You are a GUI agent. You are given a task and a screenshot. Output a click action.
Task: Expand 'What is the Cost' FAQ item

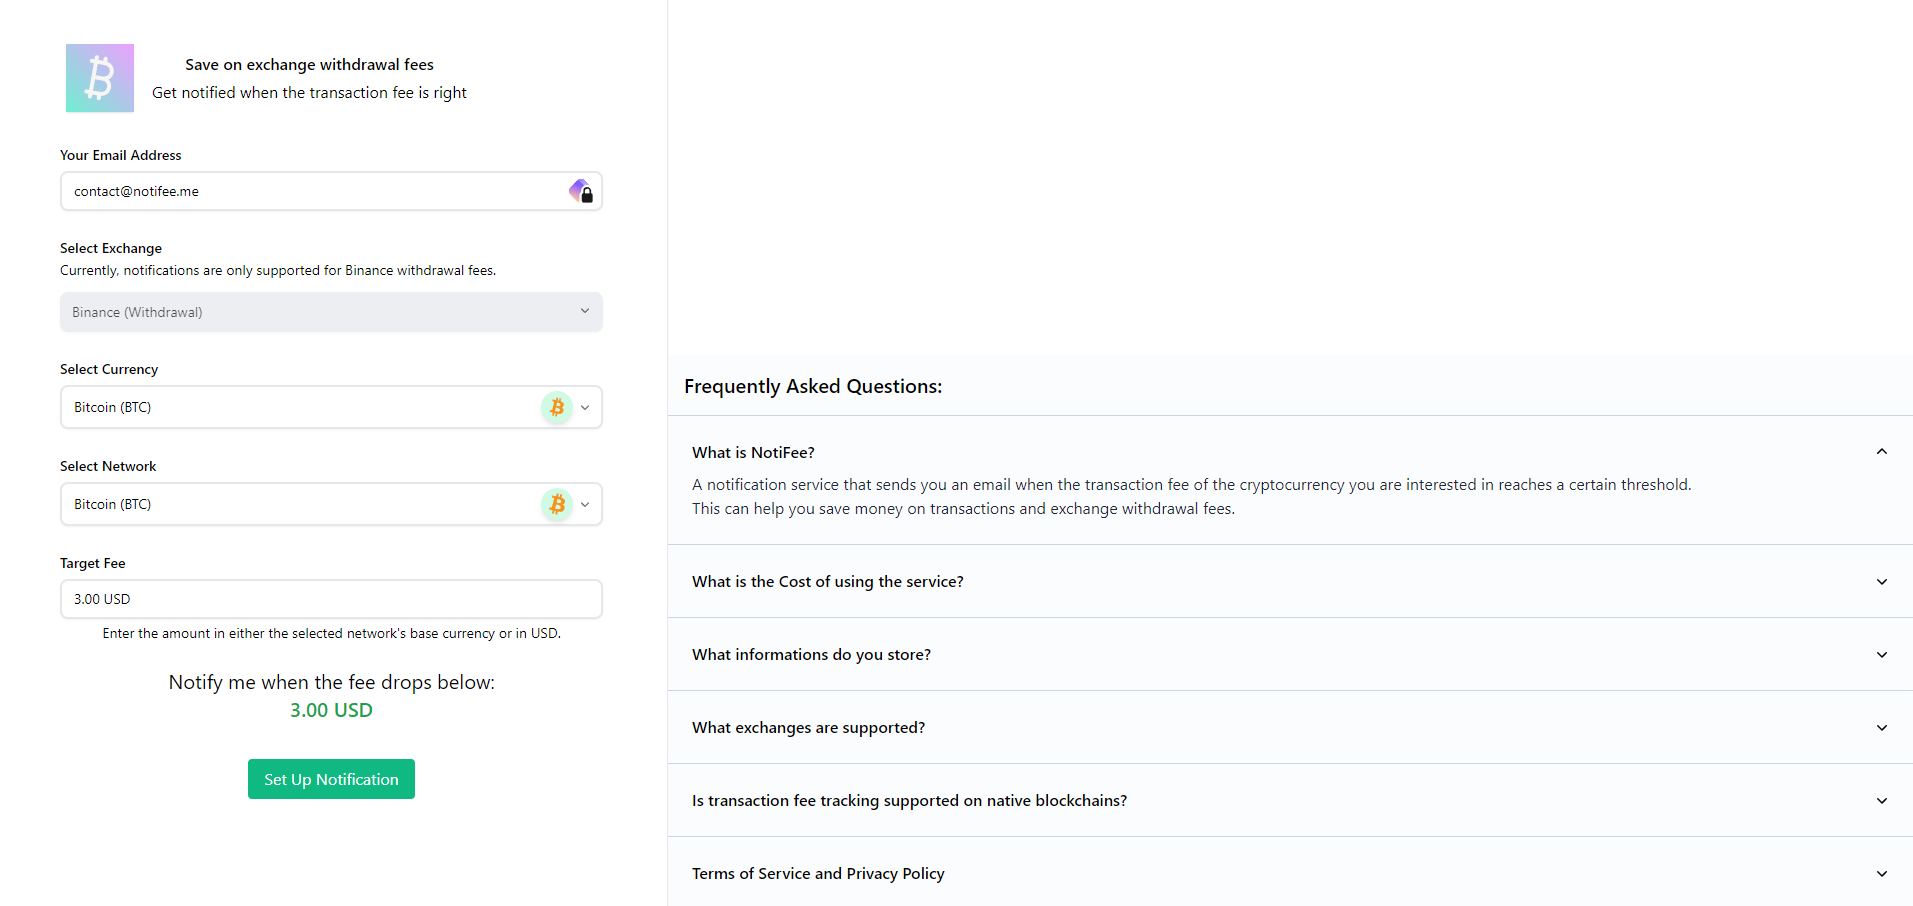click(828, 582)
